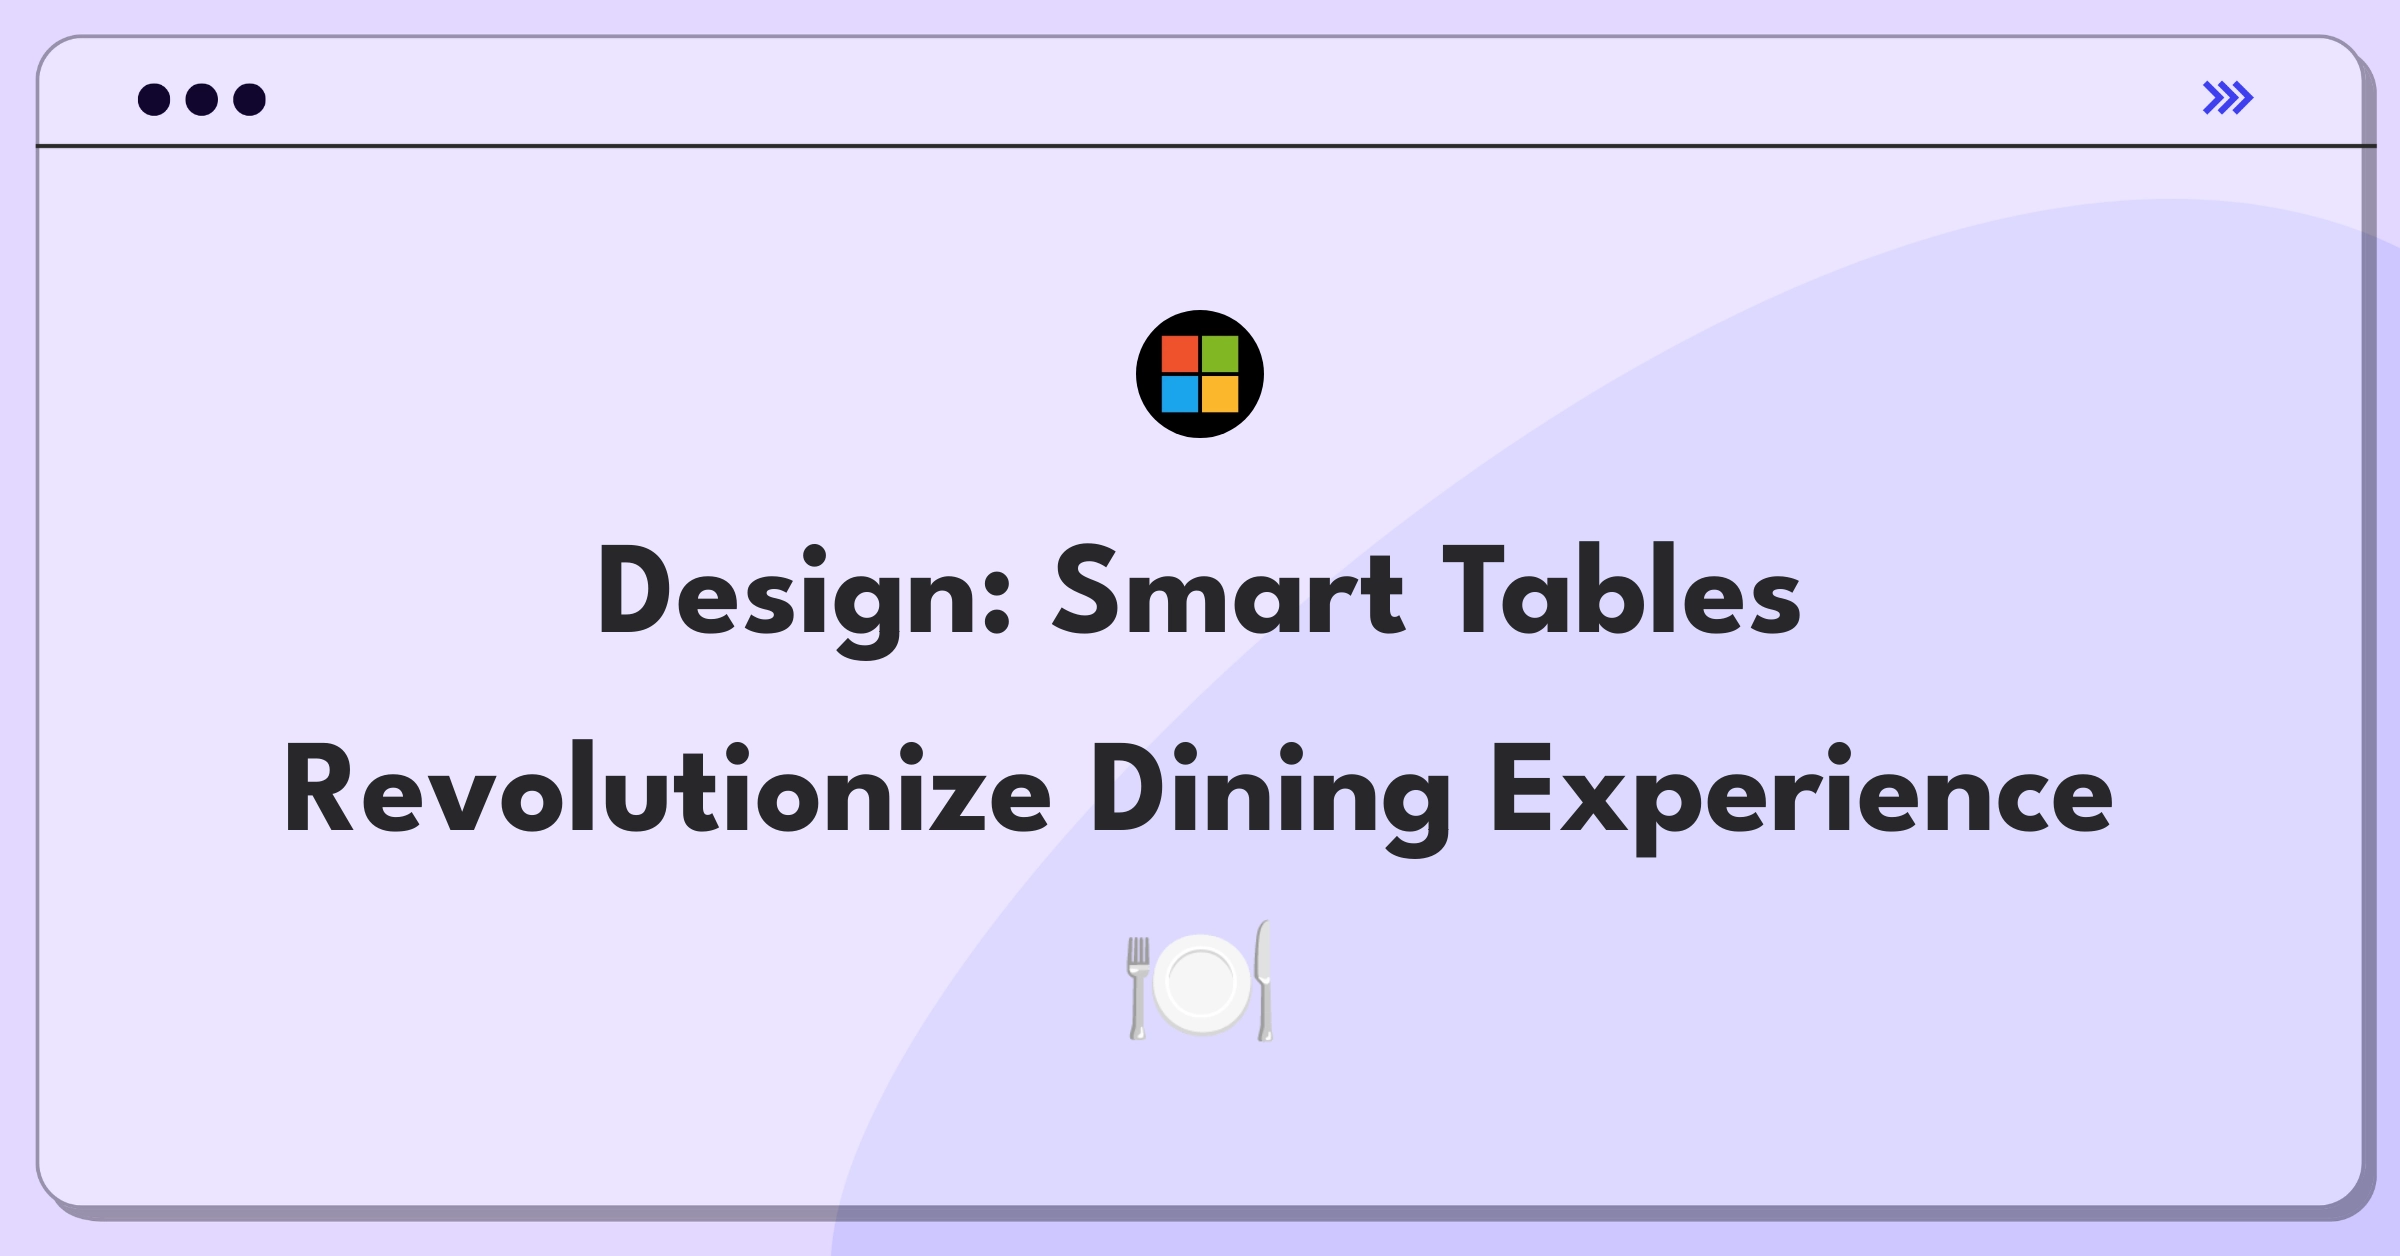2400x1256 pixels.
Task: Click the browser window border expander
Action: [2229, 97]
